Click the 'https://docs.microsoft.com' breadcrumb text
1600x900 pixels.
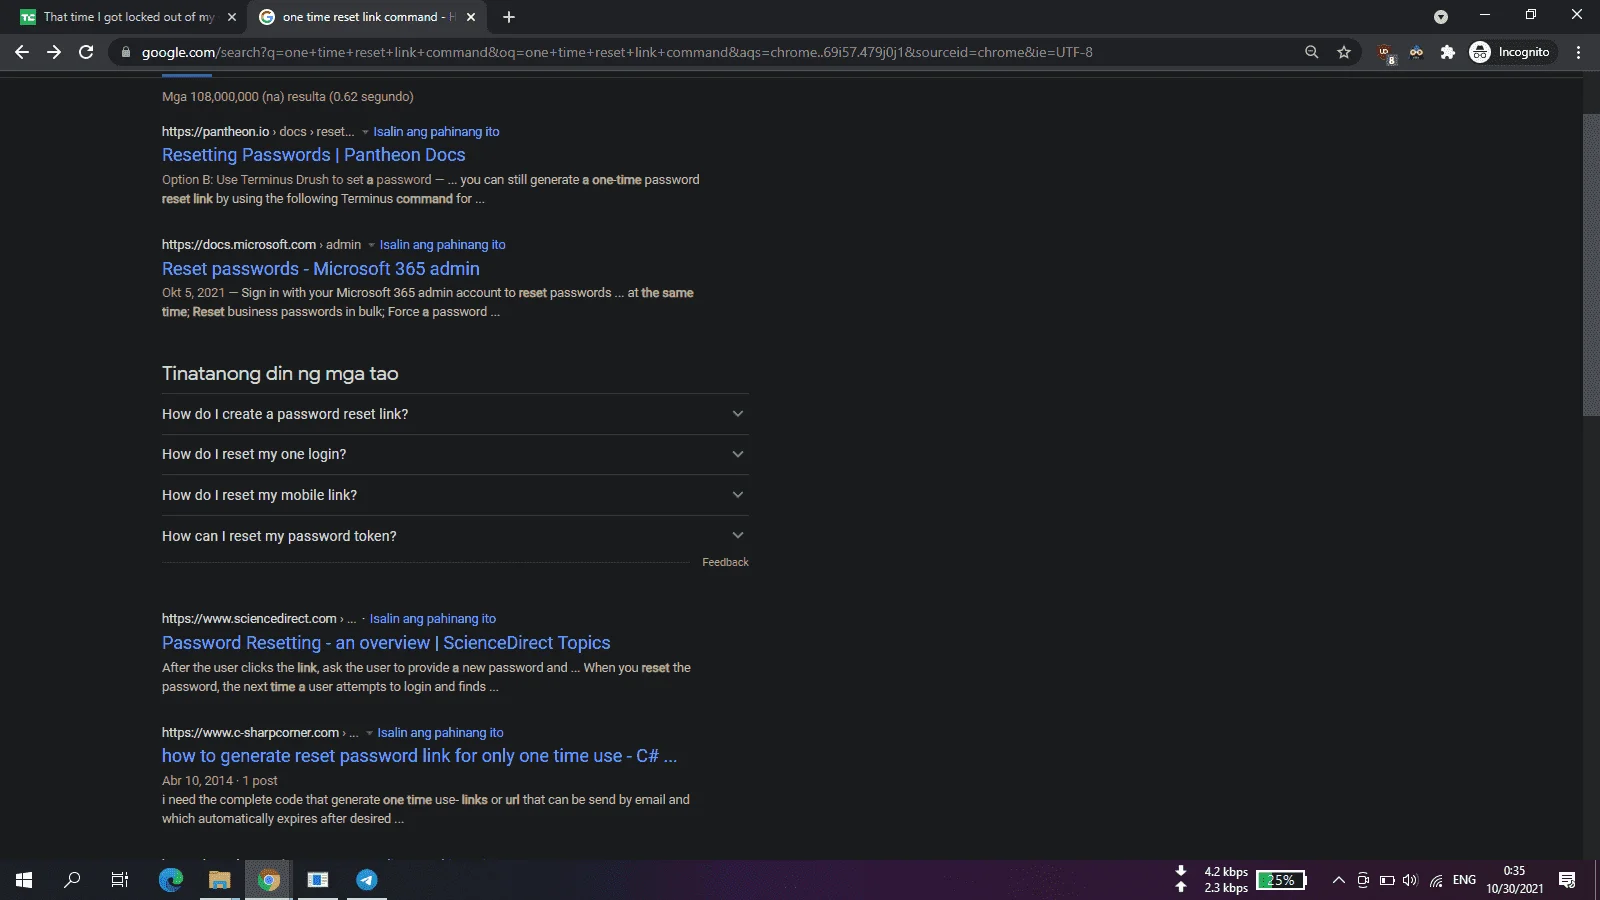click(x=239, y=244)
